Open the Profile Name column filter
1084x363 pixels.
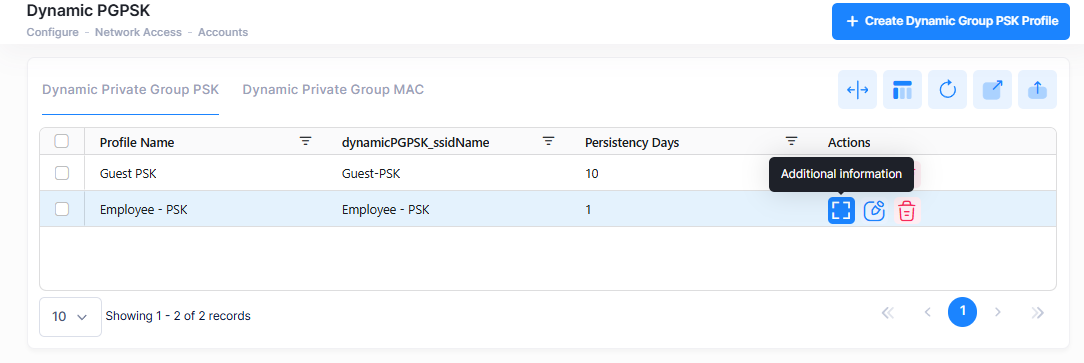tap(305, 141)
